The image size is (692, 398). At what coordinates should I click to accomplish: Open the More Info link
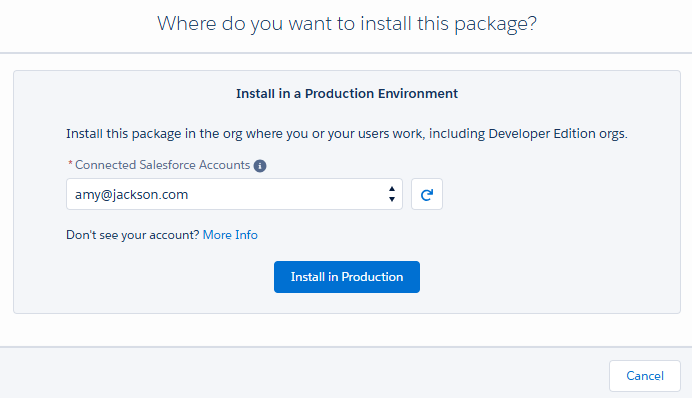[x=230, y=235]
